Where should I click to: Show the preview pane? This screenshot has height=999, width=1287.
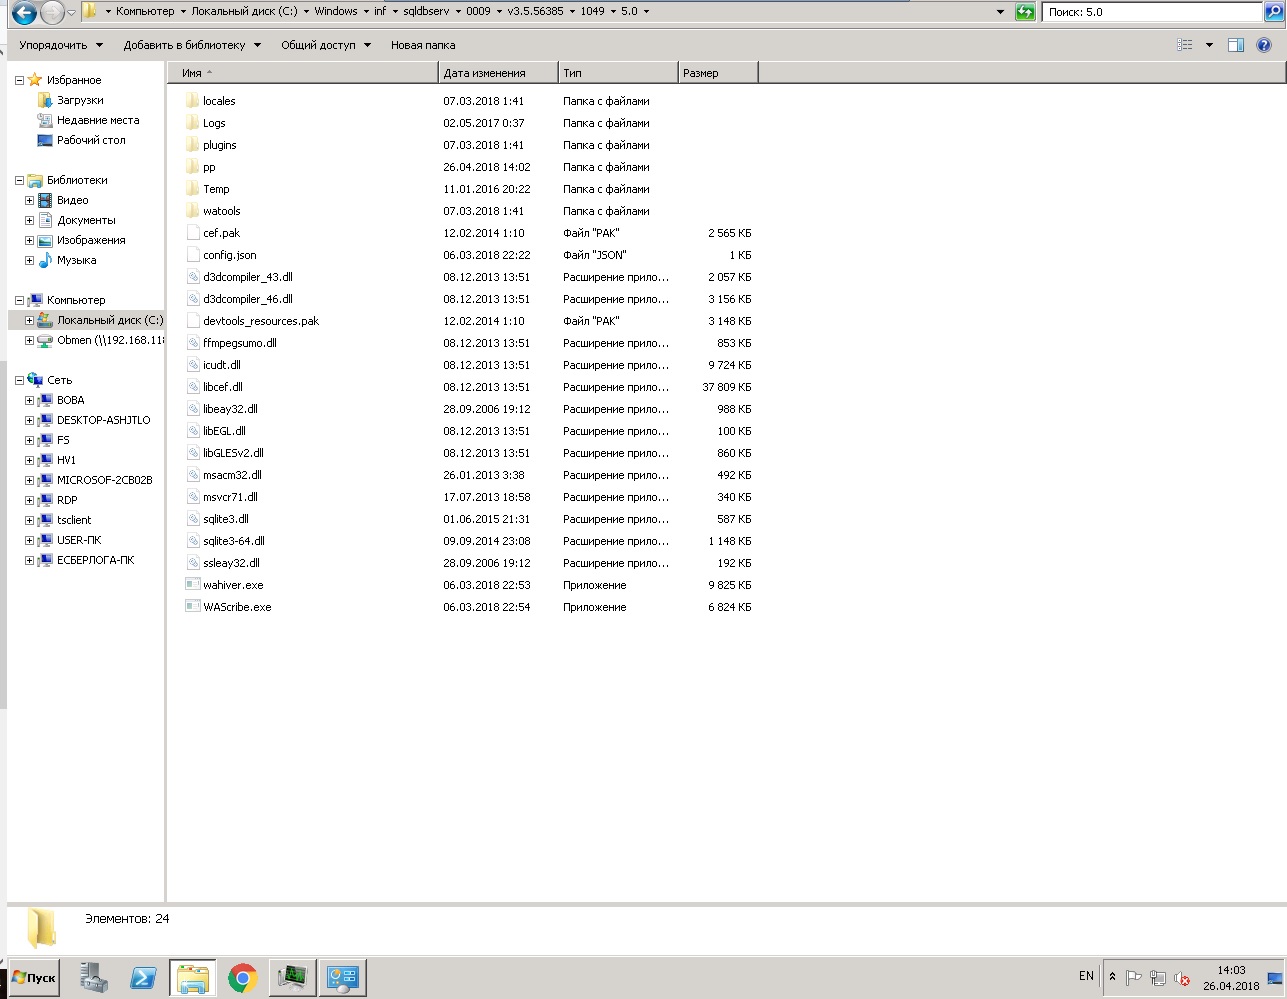point(1236,45)
